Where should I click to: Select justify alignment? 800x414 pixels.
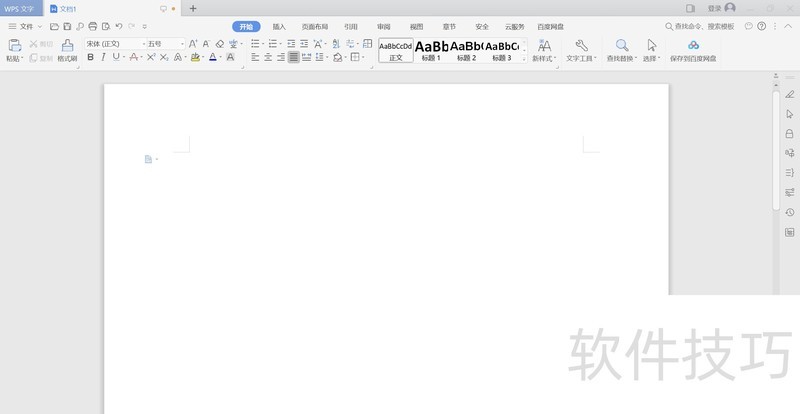293,57
